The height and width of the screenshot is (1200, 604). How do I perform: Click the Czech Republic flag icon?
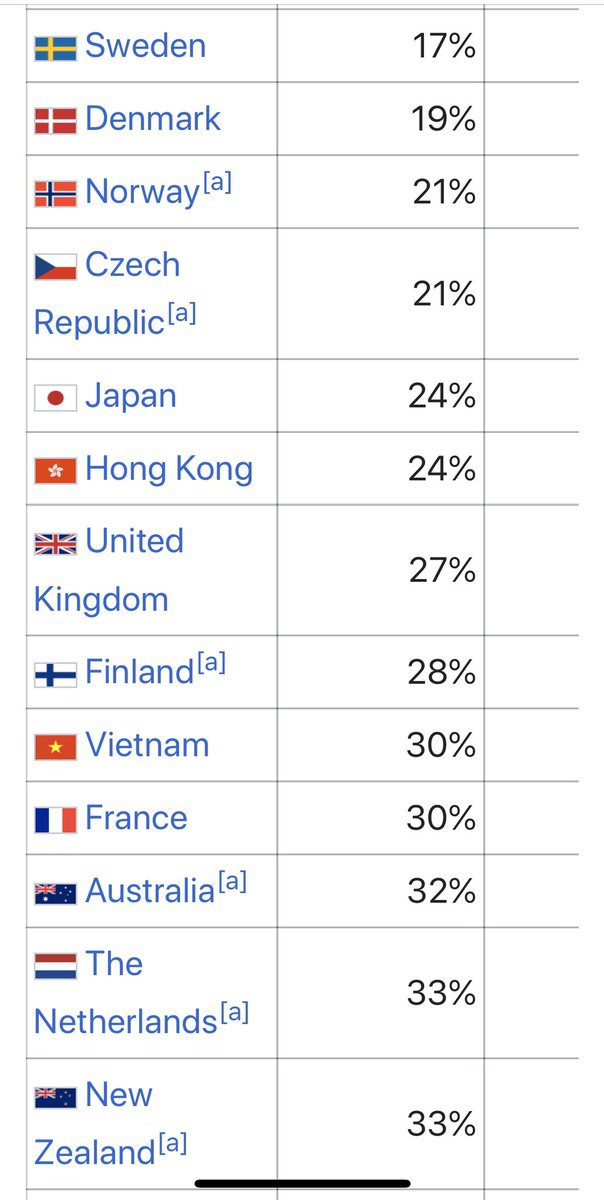click(x=56, y=268)
